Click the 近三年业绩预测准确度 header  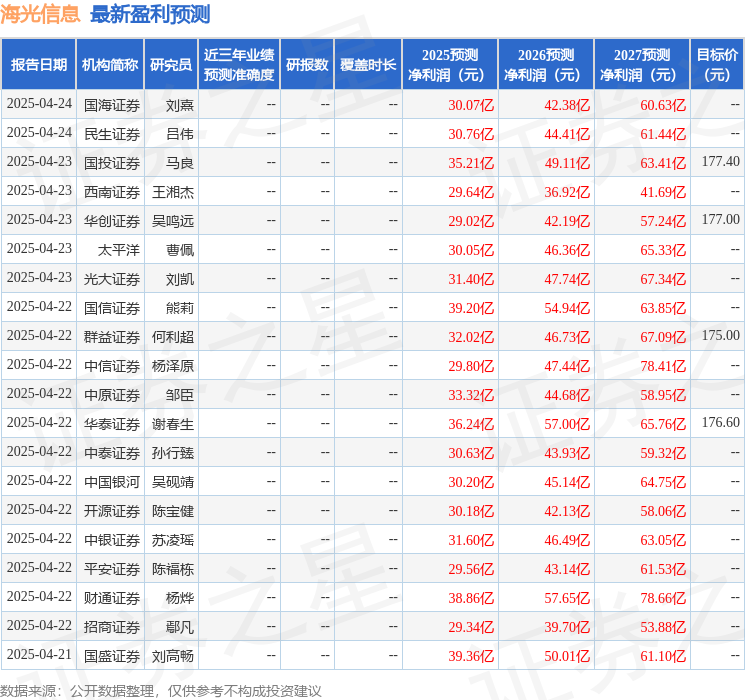239,65
